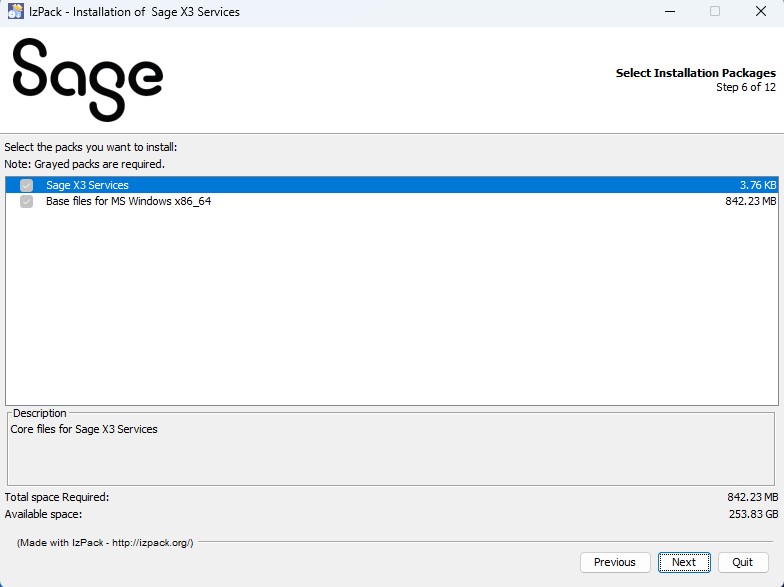Select Base files for MS Windows x86_64 row

point(392,201)
